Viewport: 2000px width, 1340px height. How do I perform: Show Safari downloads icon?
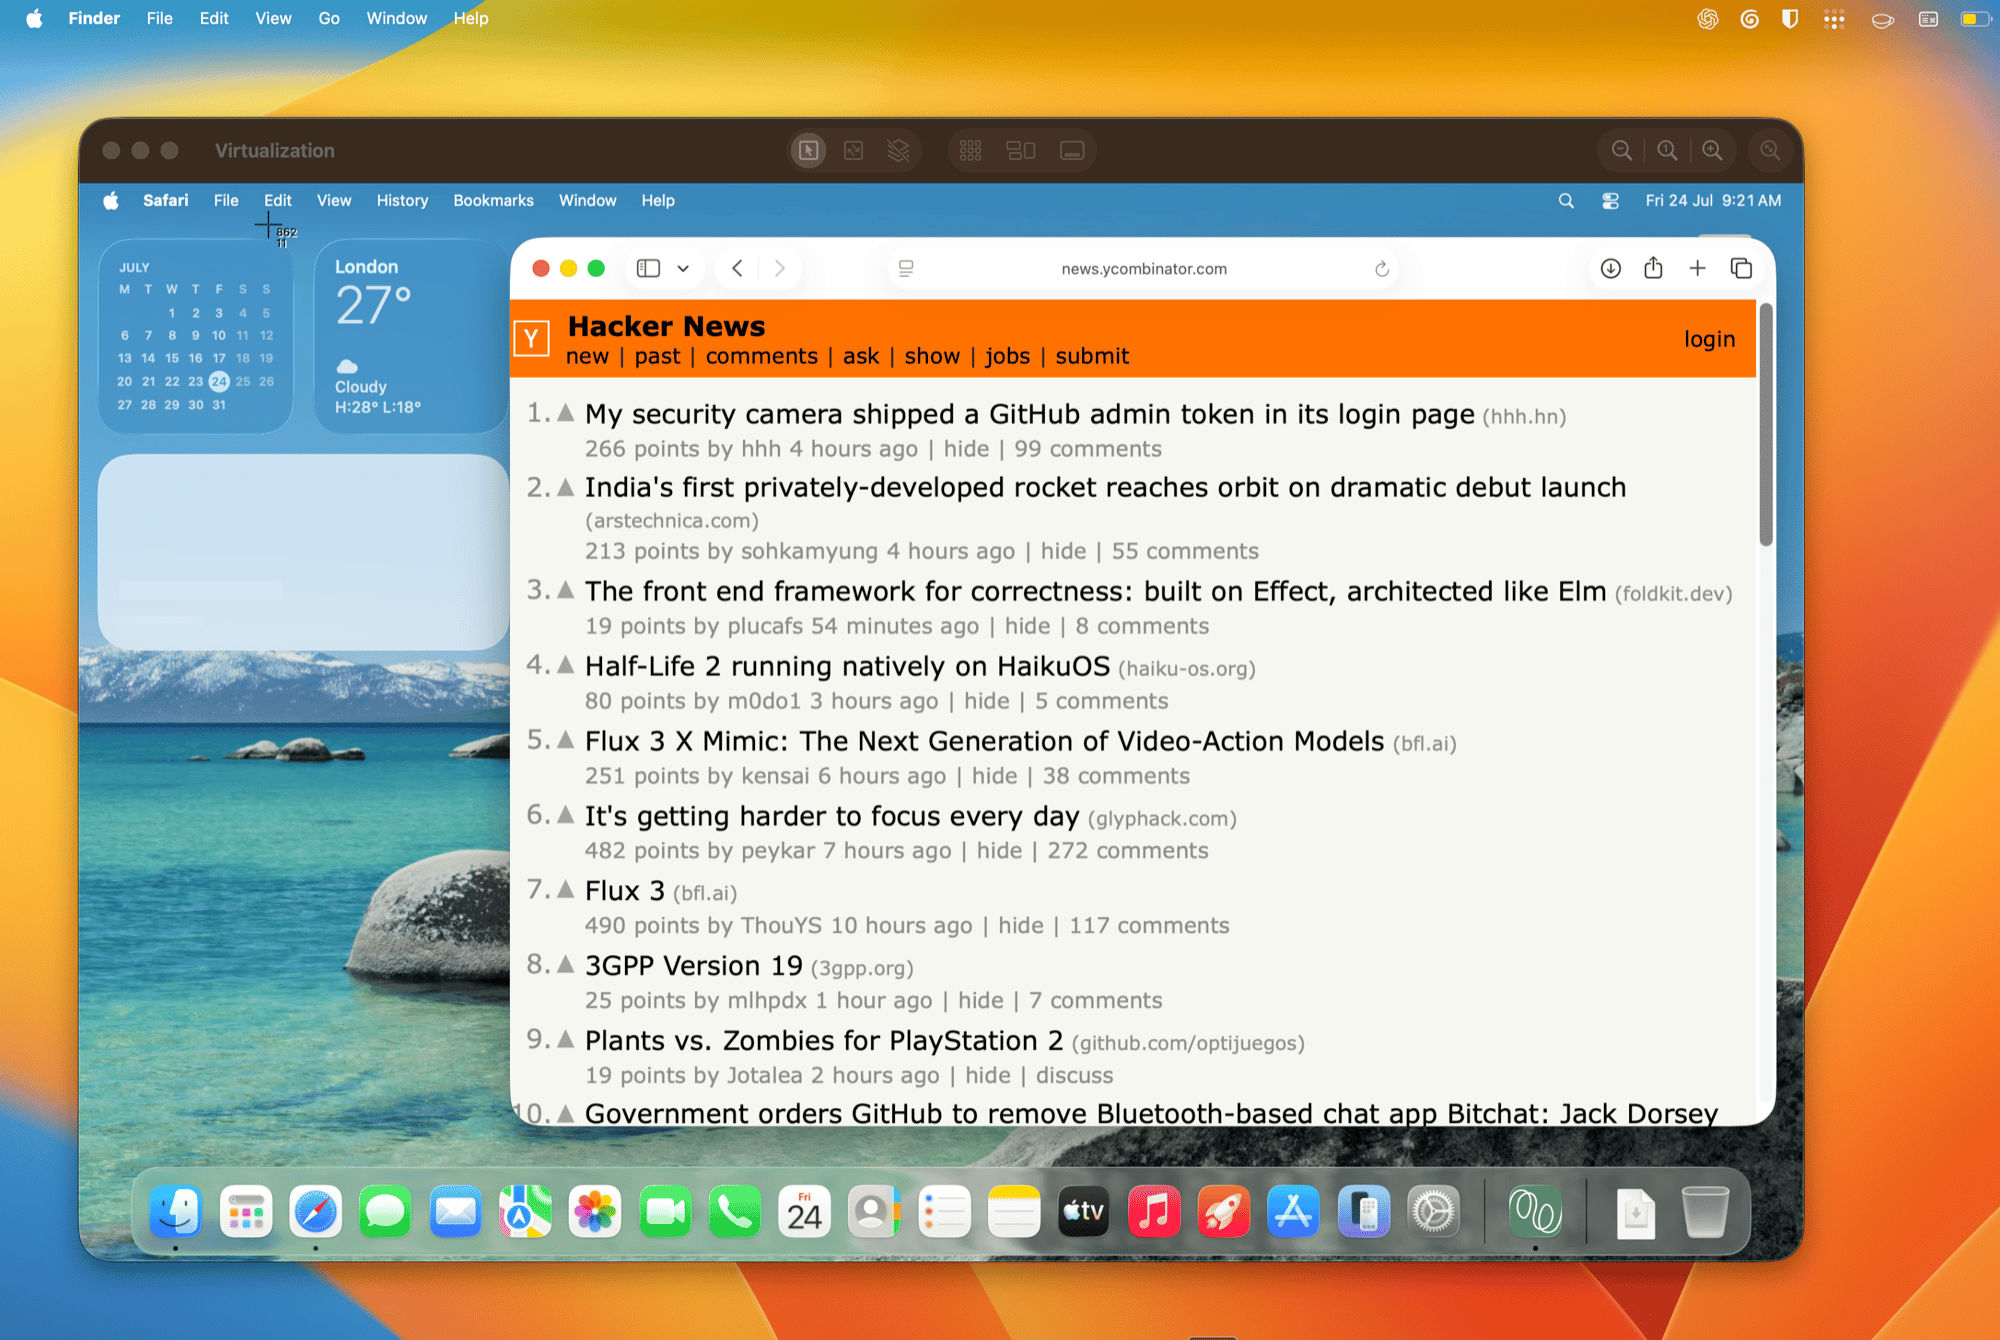point(1610,268)
